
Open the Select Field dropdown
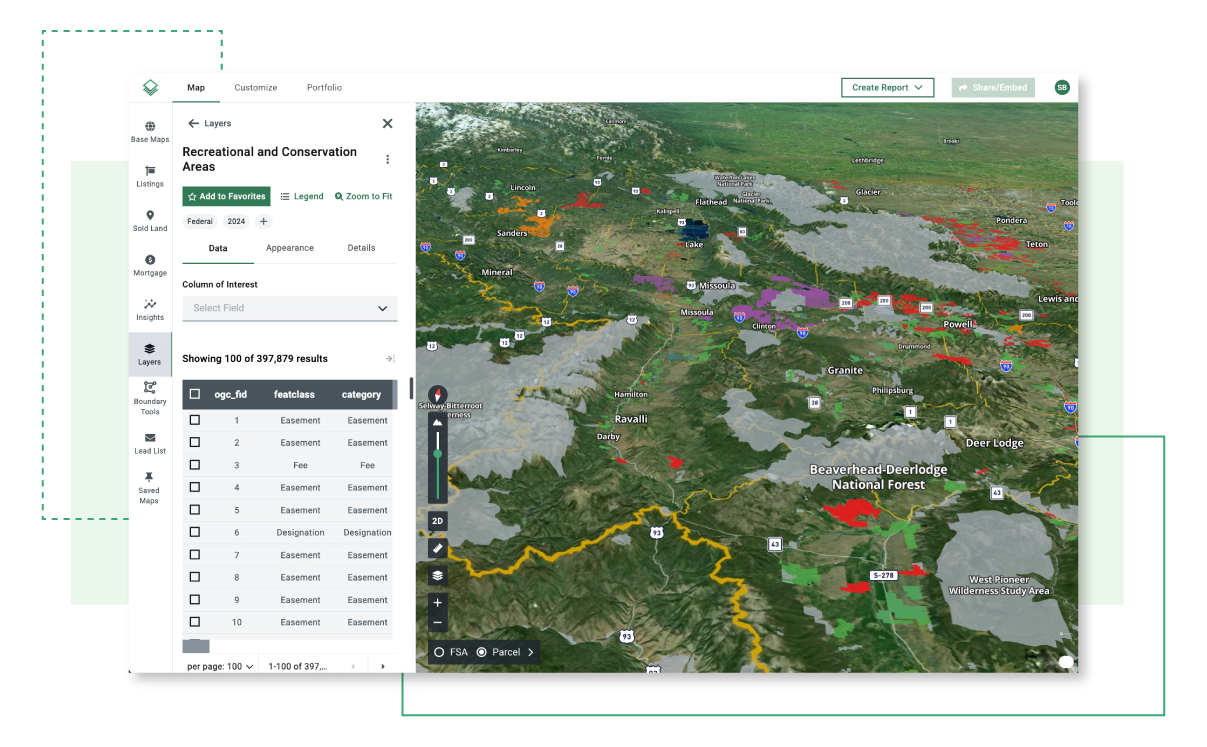289,308
